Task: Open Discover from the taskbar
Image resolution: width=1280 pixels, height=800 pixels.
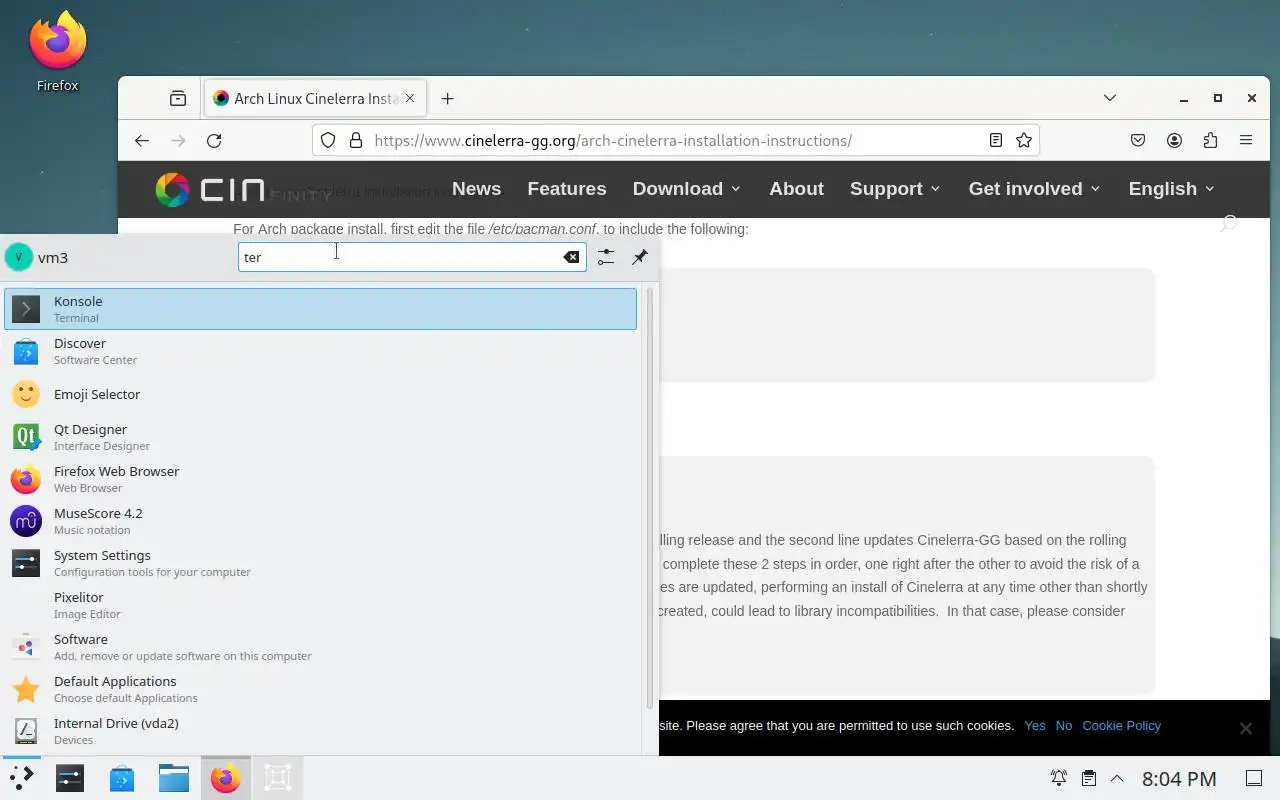Action: (x=122, y=778)
